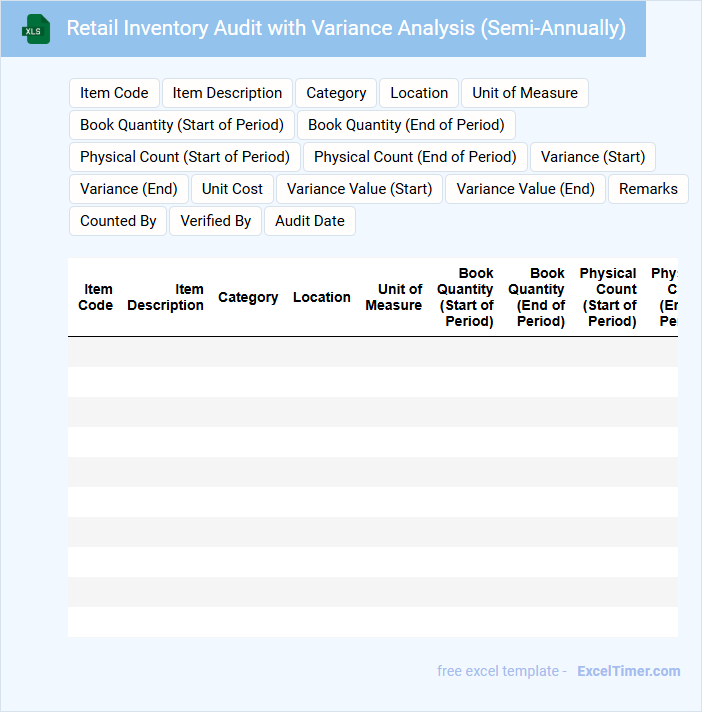Viewport: 702px width, 712px height.
Task: Click the first empty table row
Action: (373, 352)
